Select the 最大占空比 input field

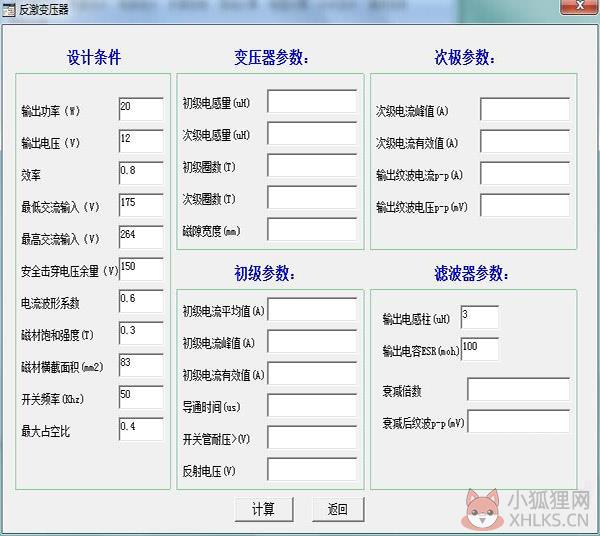tap(141, 429)
